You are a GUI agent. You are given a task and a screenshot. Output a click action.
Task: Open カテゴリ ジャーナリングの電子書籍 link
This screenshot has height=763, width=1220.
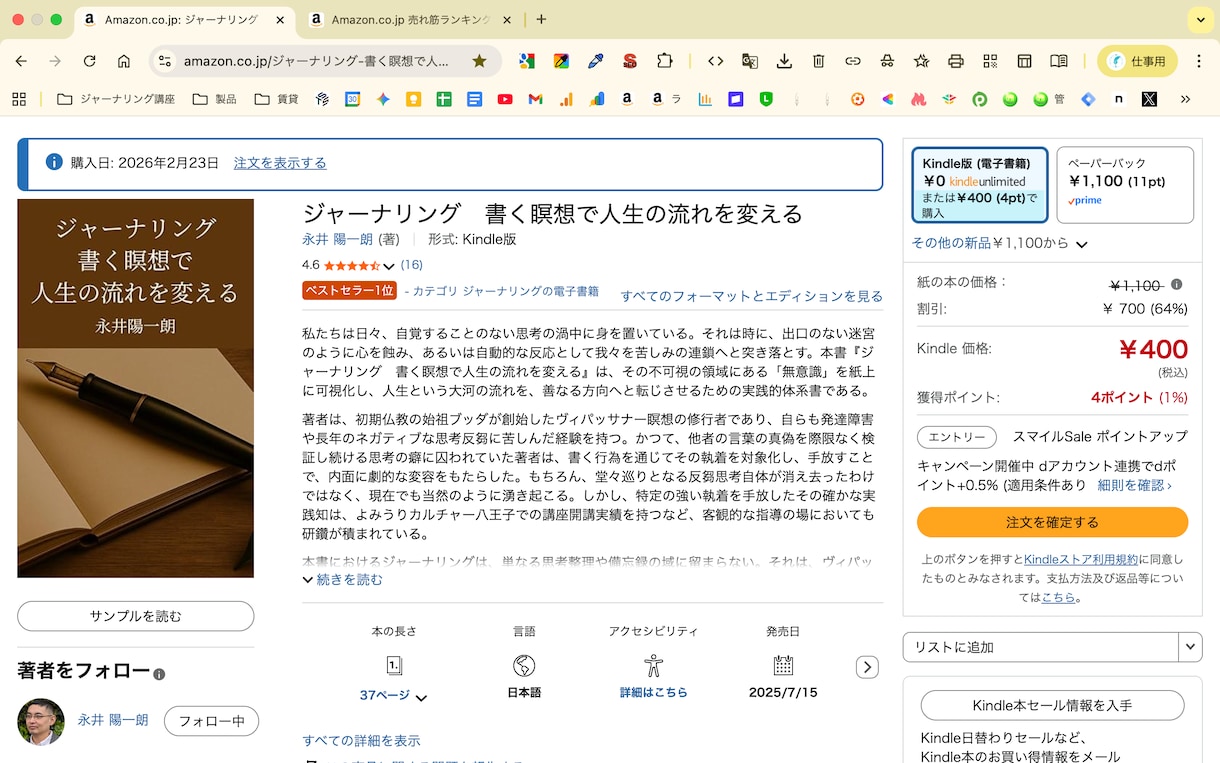pos(506,291)
